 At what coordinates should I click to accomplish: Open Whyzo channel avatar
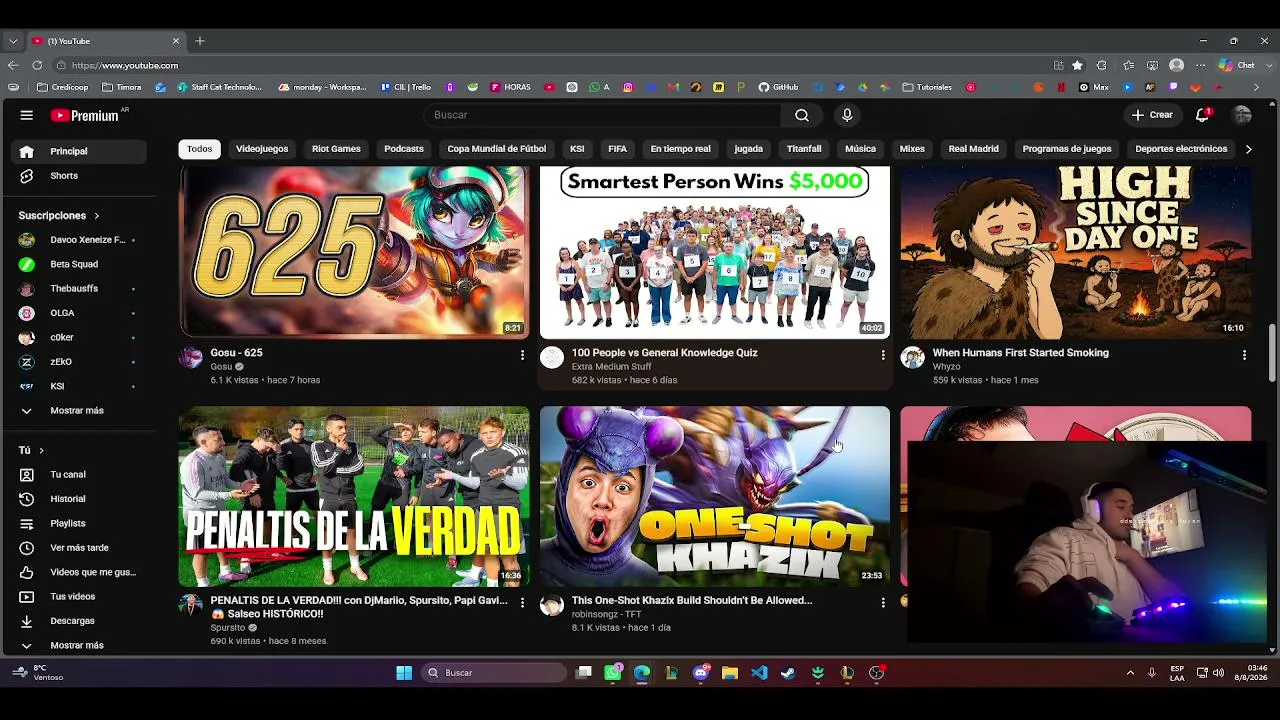point(912,358)
